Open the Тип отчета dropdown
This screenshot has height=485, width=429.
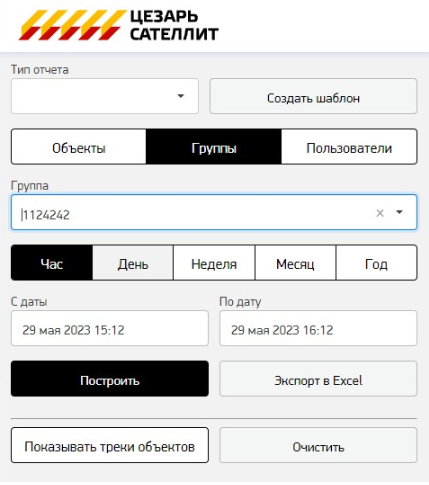click(105, 96)
